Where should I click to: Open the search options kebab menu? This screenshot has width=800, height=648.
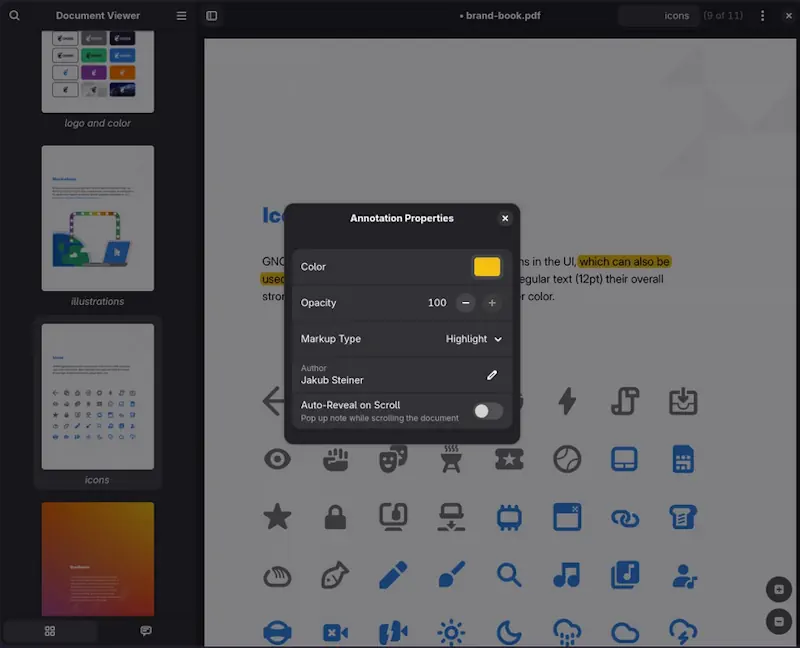tap(761, 15)
